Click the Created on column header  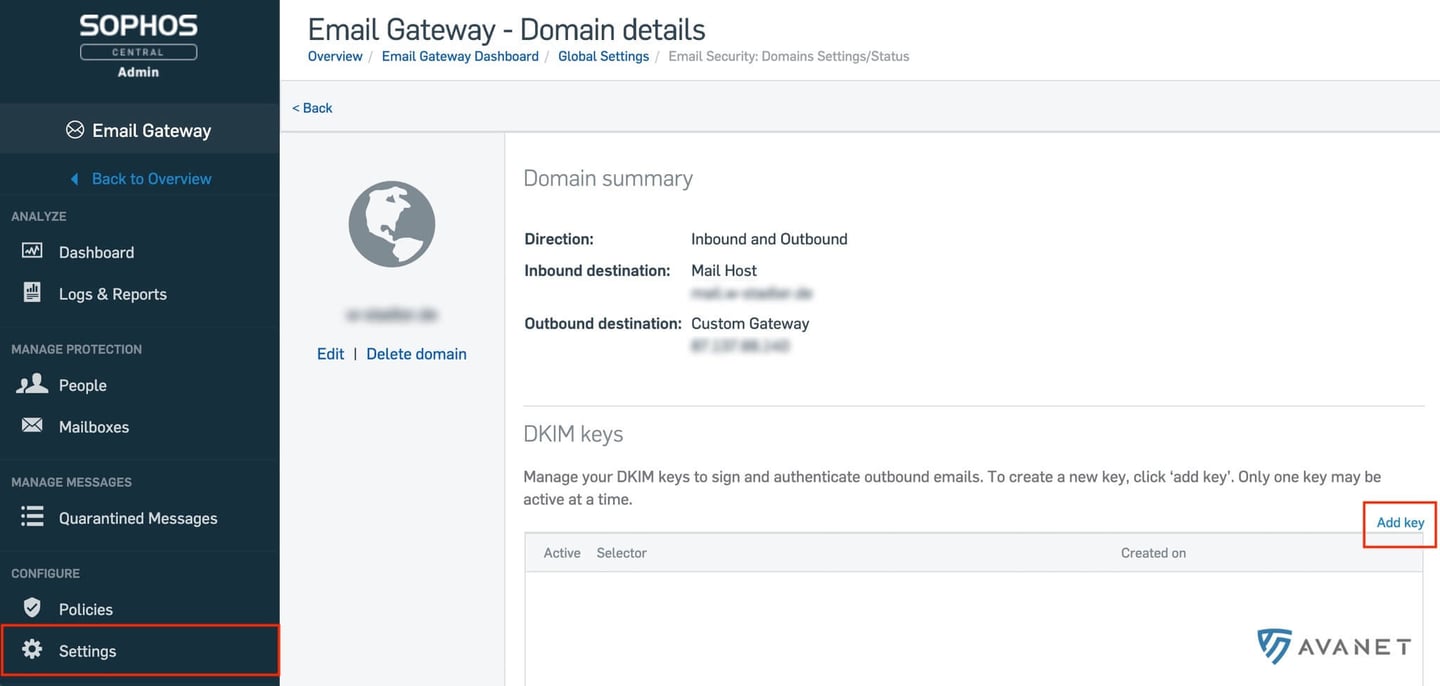click(x=1153, y=553)
